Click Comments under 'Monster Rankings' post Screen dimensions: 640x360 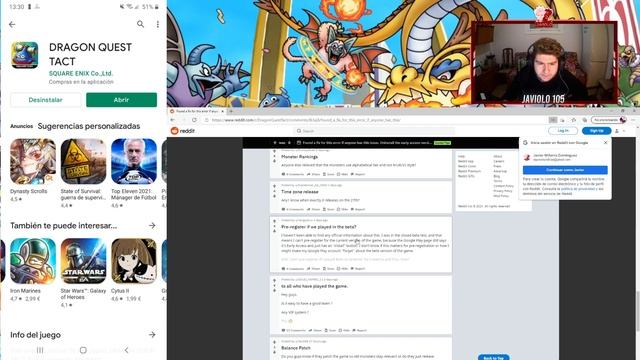[x=292, y=174]
